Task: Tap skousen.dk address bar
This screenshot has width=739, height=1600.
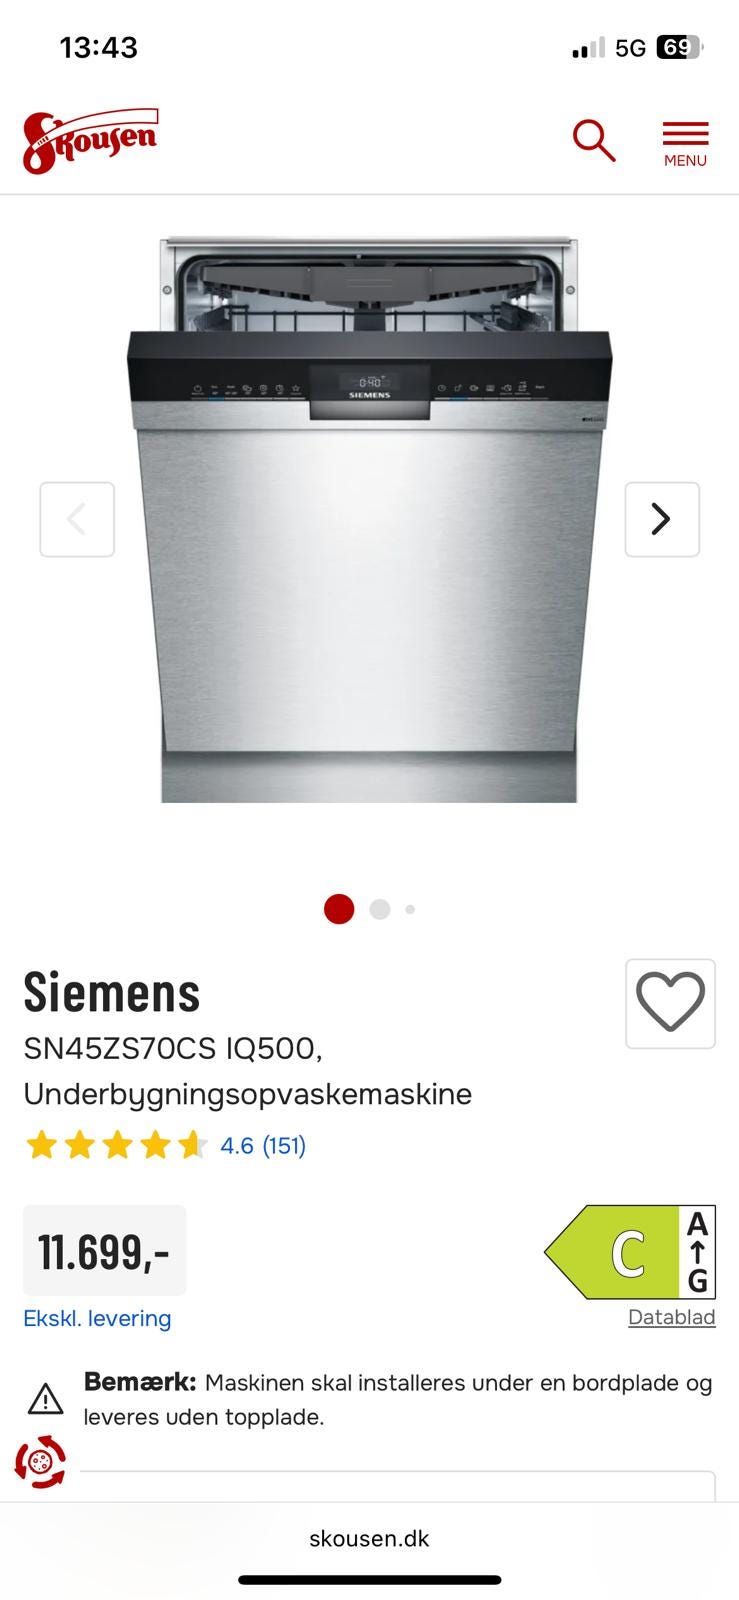Action: pyautogui.click(x=369, y=1538)
